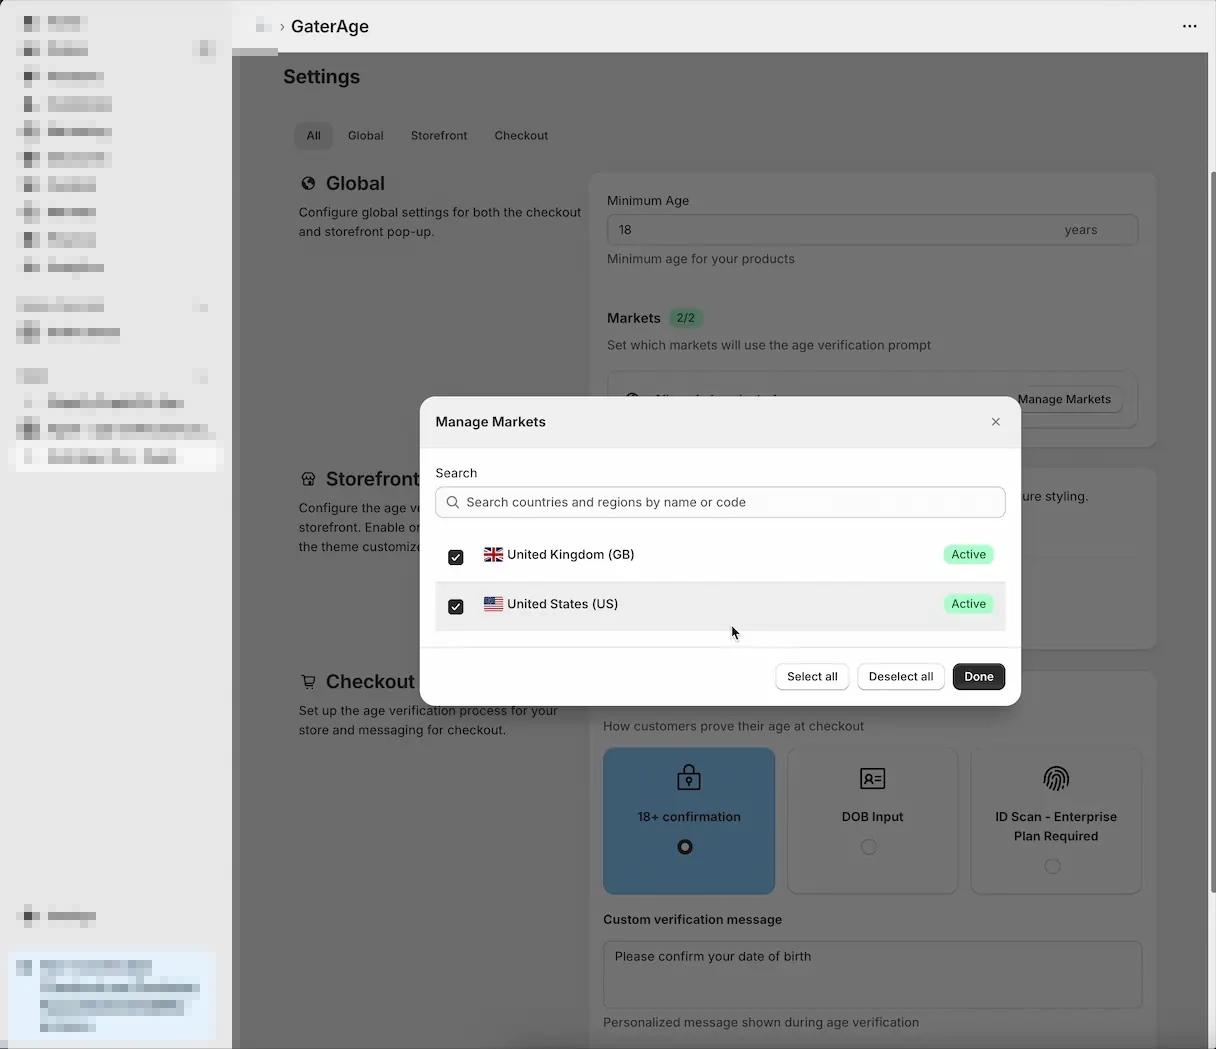Select the 18+ confirmation radio button
This screenshot has width=1216, height=1049.
[685, 847]
